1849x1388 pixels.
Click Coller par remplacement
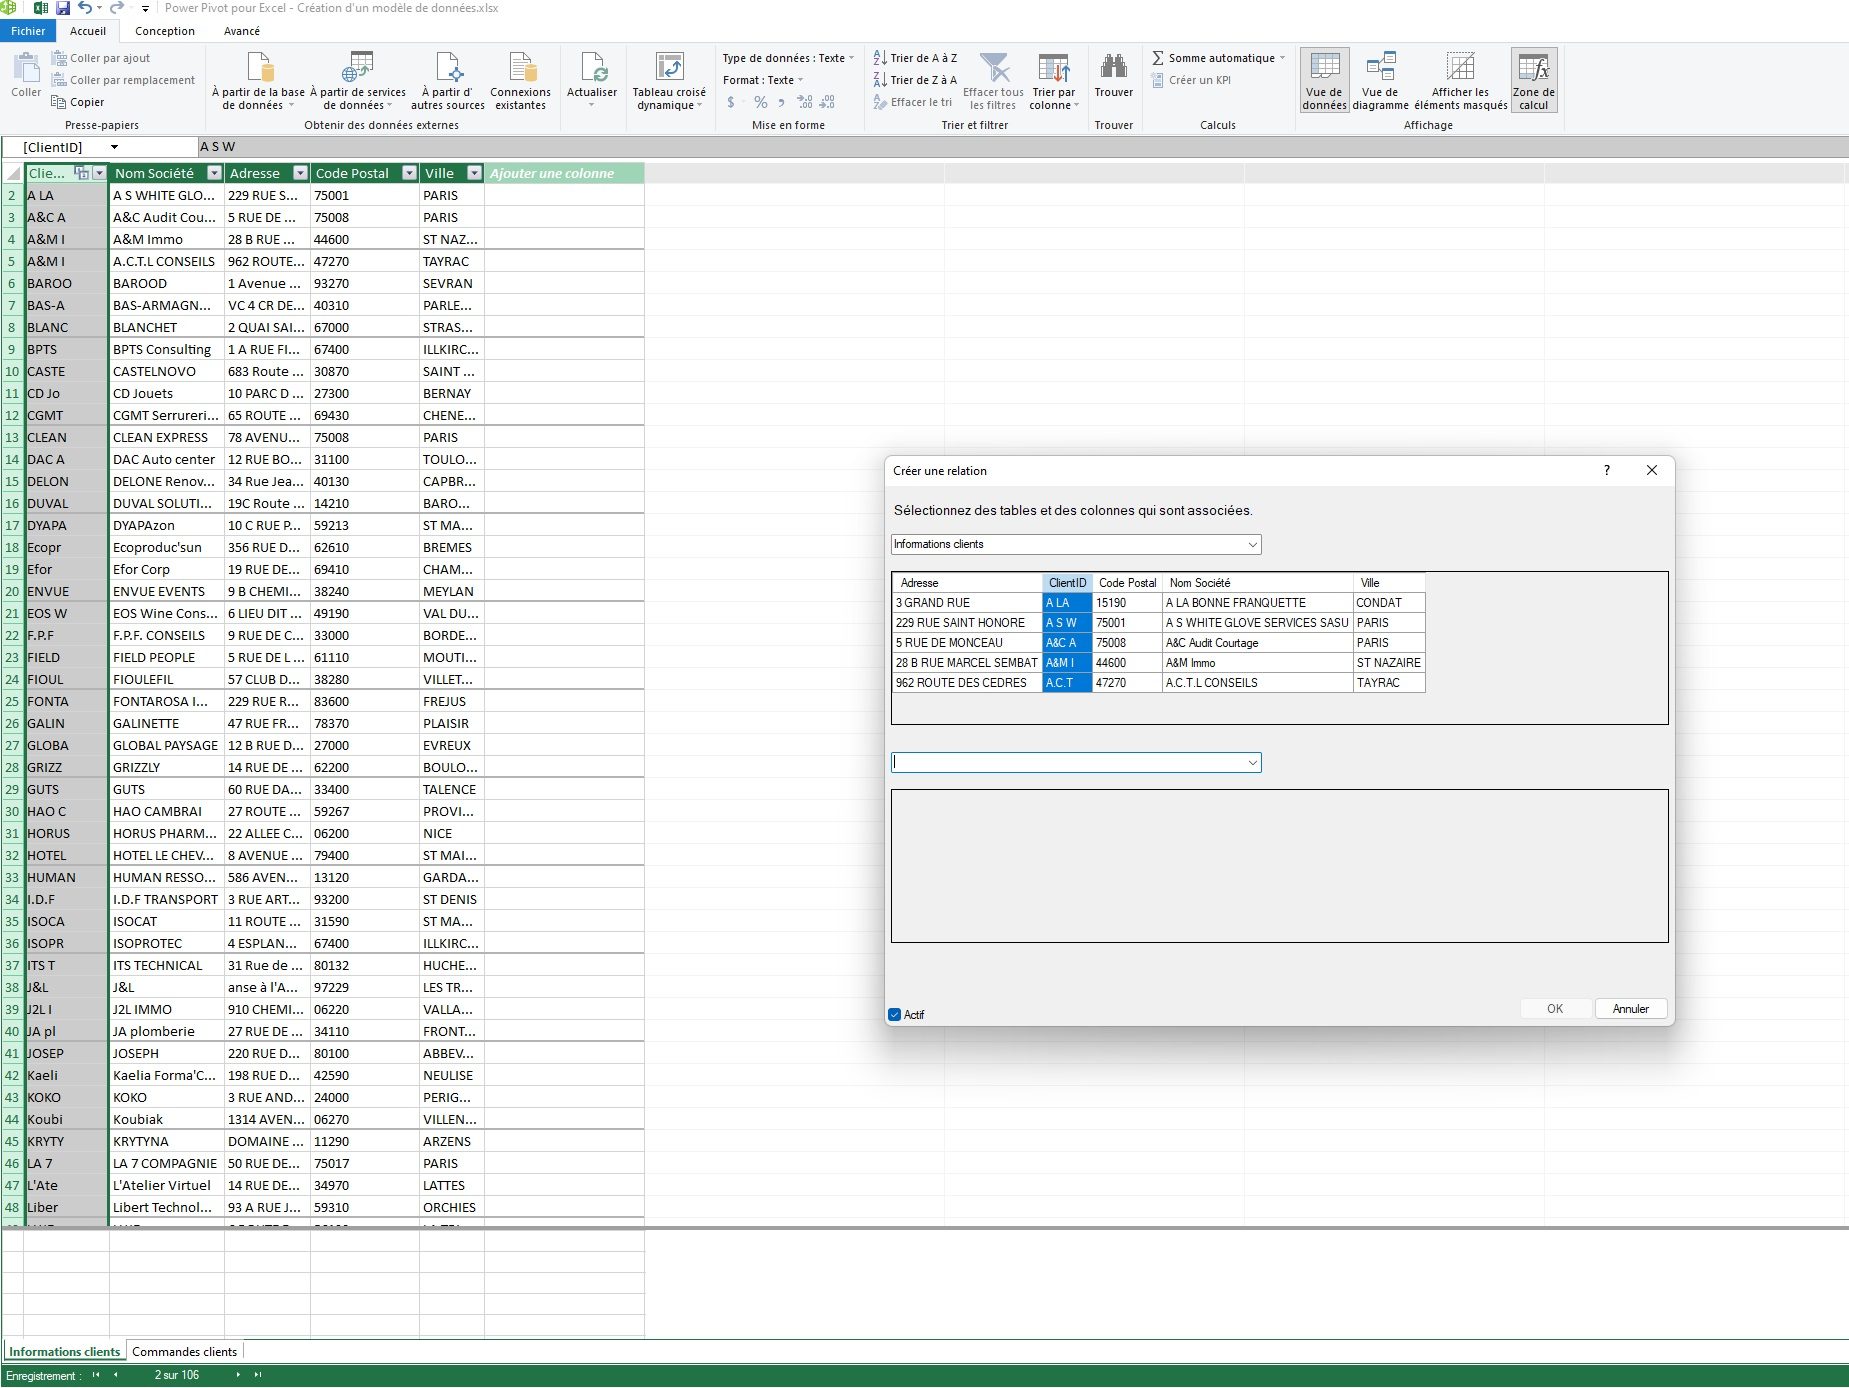tap(123, 80)
